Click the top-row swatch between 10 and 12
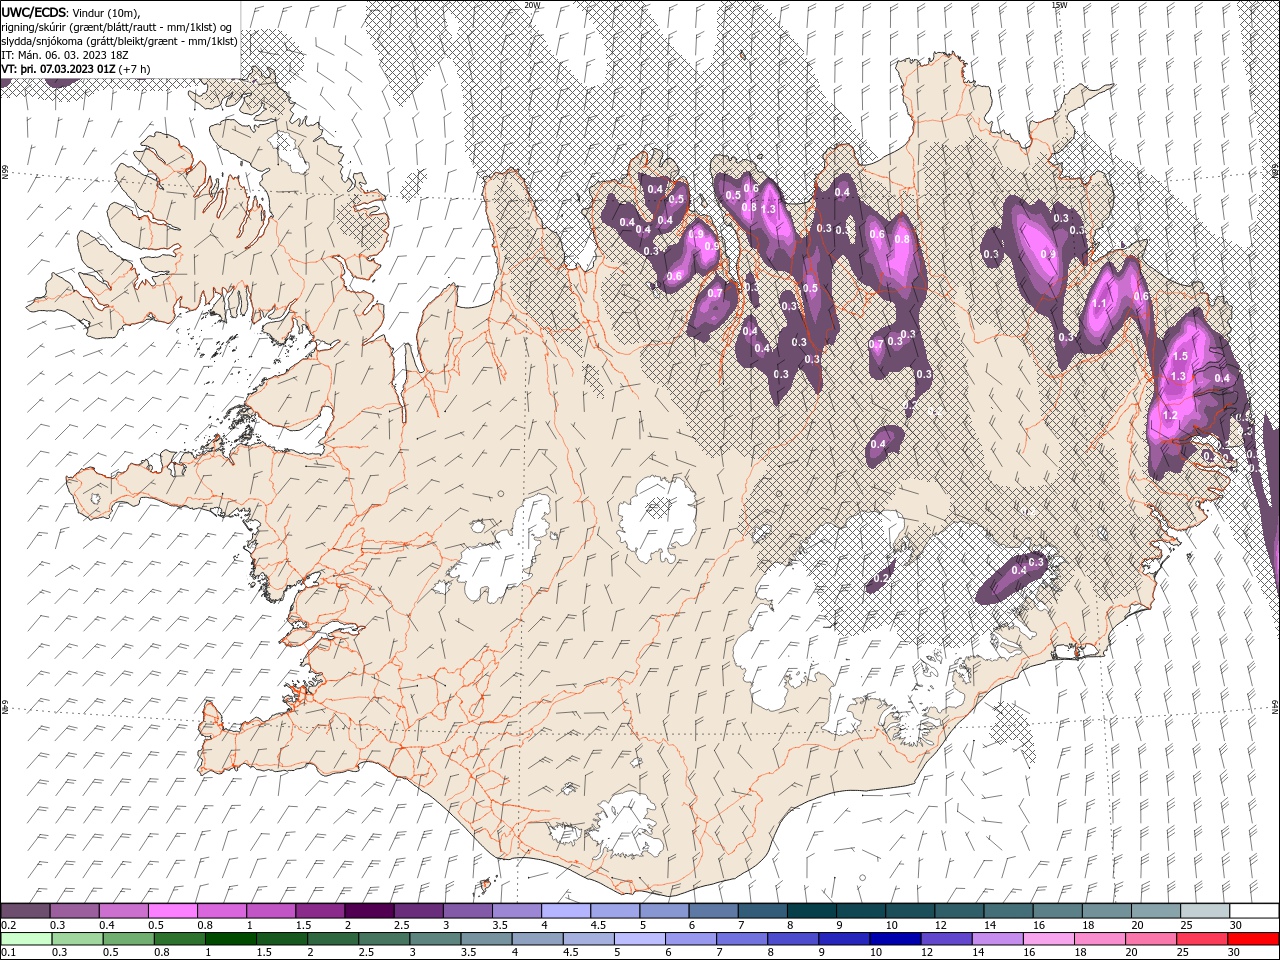1280x960 pixels. coord(911,911)
